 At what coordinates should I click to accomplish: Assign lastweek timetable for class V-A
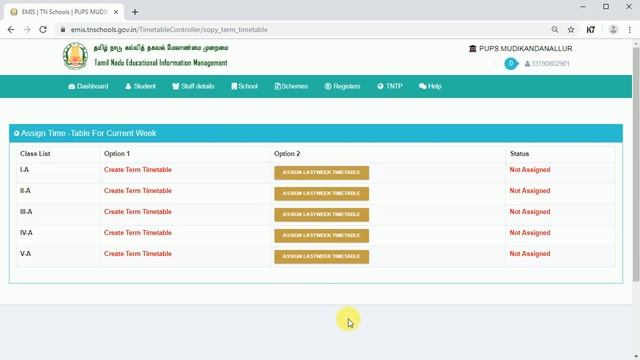(x=322, y=257)
